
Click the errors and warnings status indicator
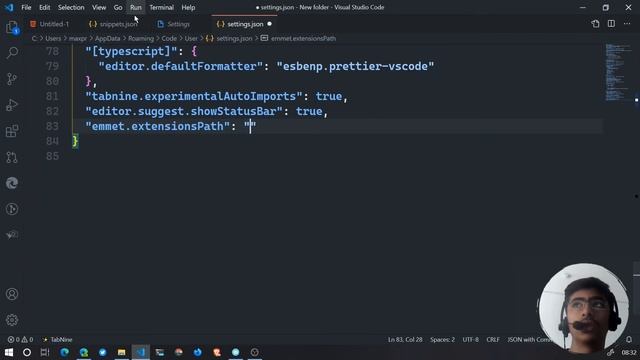click(x=20, y=340)
